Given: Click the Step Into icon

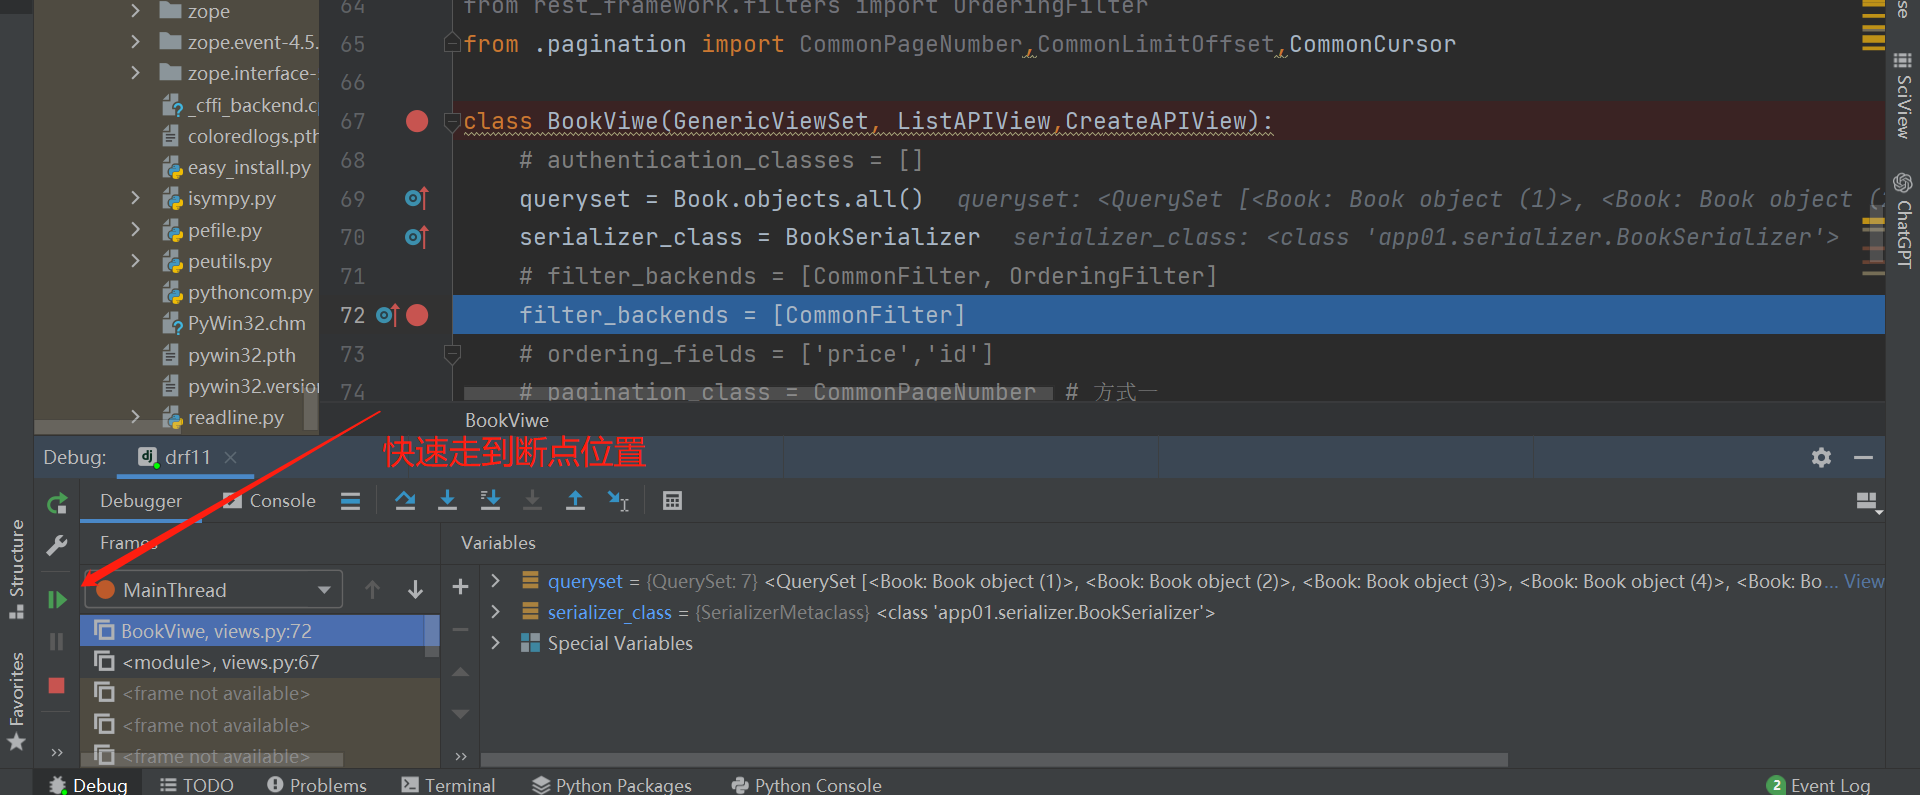Looking at the screenshot, I should [447, 501].
